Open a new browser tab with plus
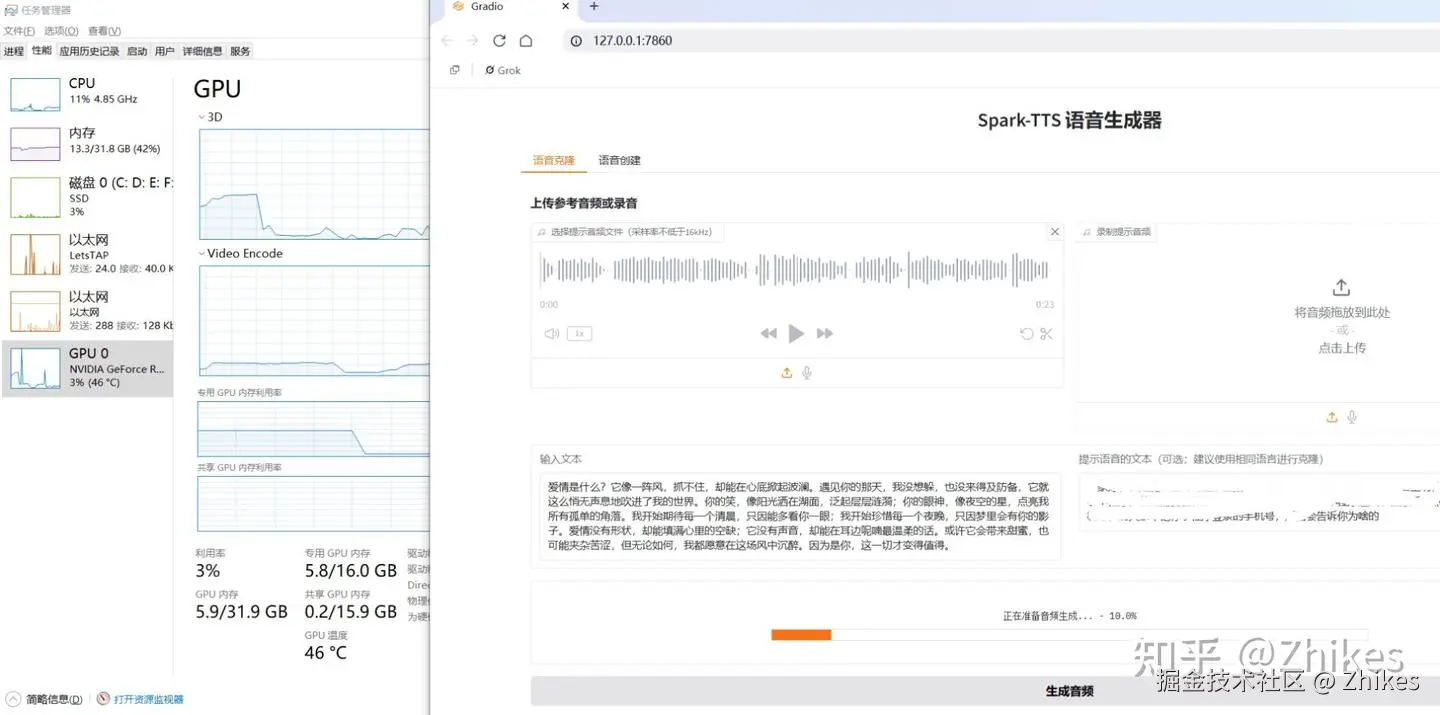This screenshot has width=1440, height=715. [594, 6]
